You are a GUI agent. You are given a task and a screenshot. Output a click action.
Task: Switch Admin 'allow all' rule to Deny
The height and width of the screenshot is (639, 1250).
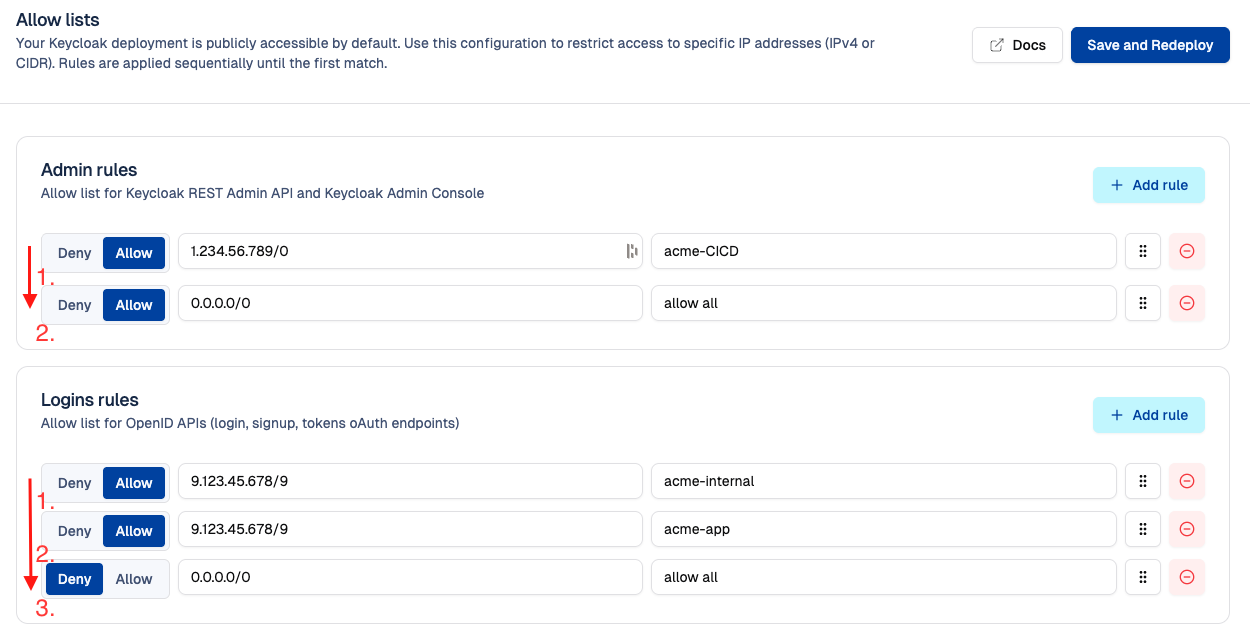click(75, 305)
